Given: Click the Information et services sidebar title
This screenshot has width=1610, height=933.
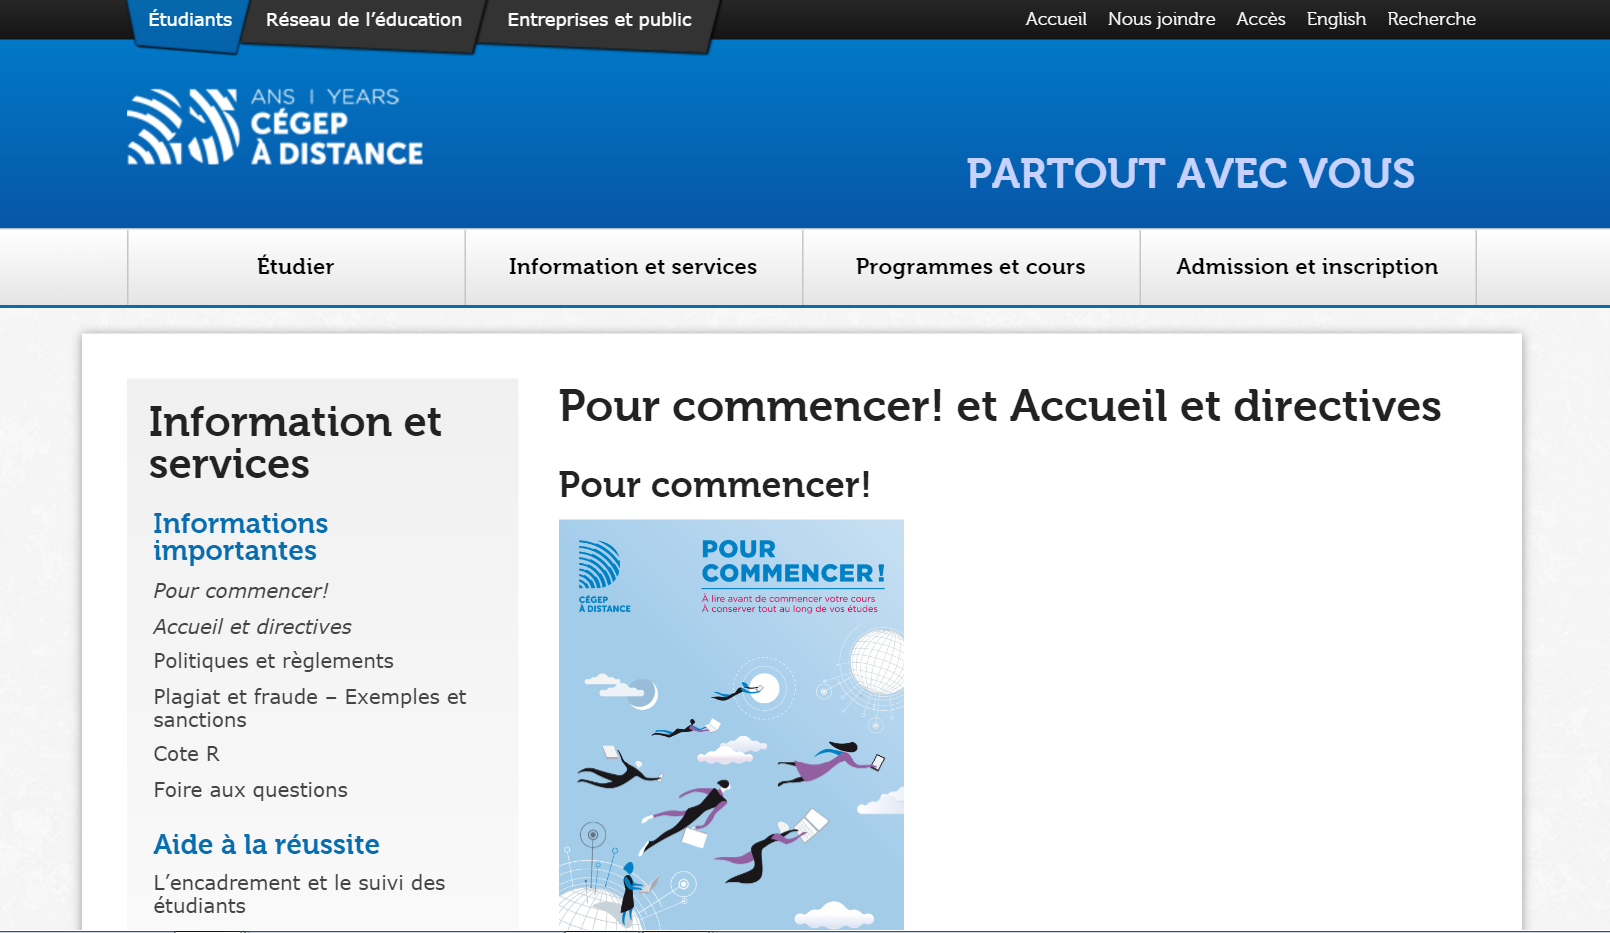Looking at the screenshot, I should coord(295,443).
